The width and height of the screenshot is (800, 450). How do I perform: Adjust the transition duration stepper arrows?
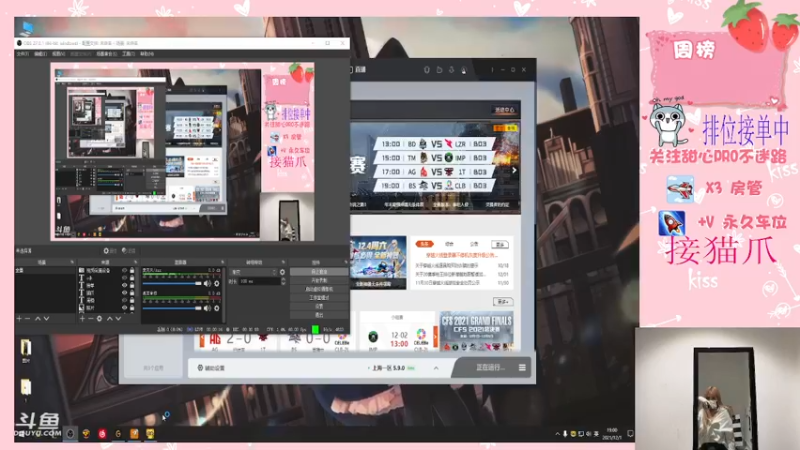point(283,281)
